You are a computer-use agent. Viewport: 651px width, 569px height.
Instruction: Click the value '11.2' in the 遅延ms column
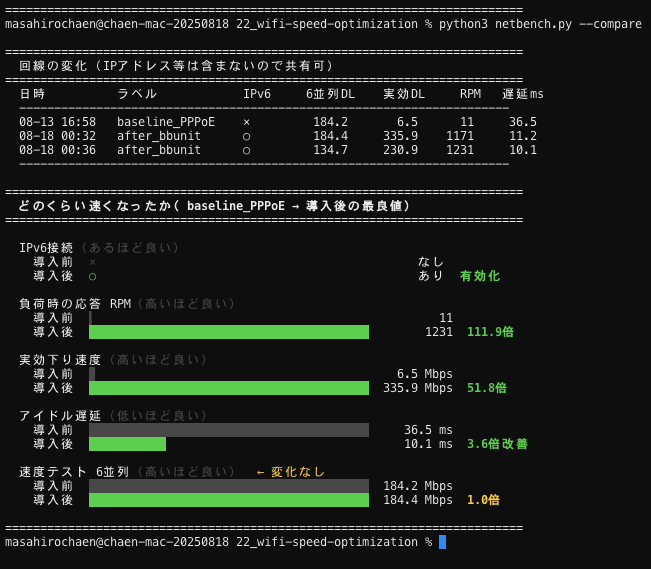point(523,136)
